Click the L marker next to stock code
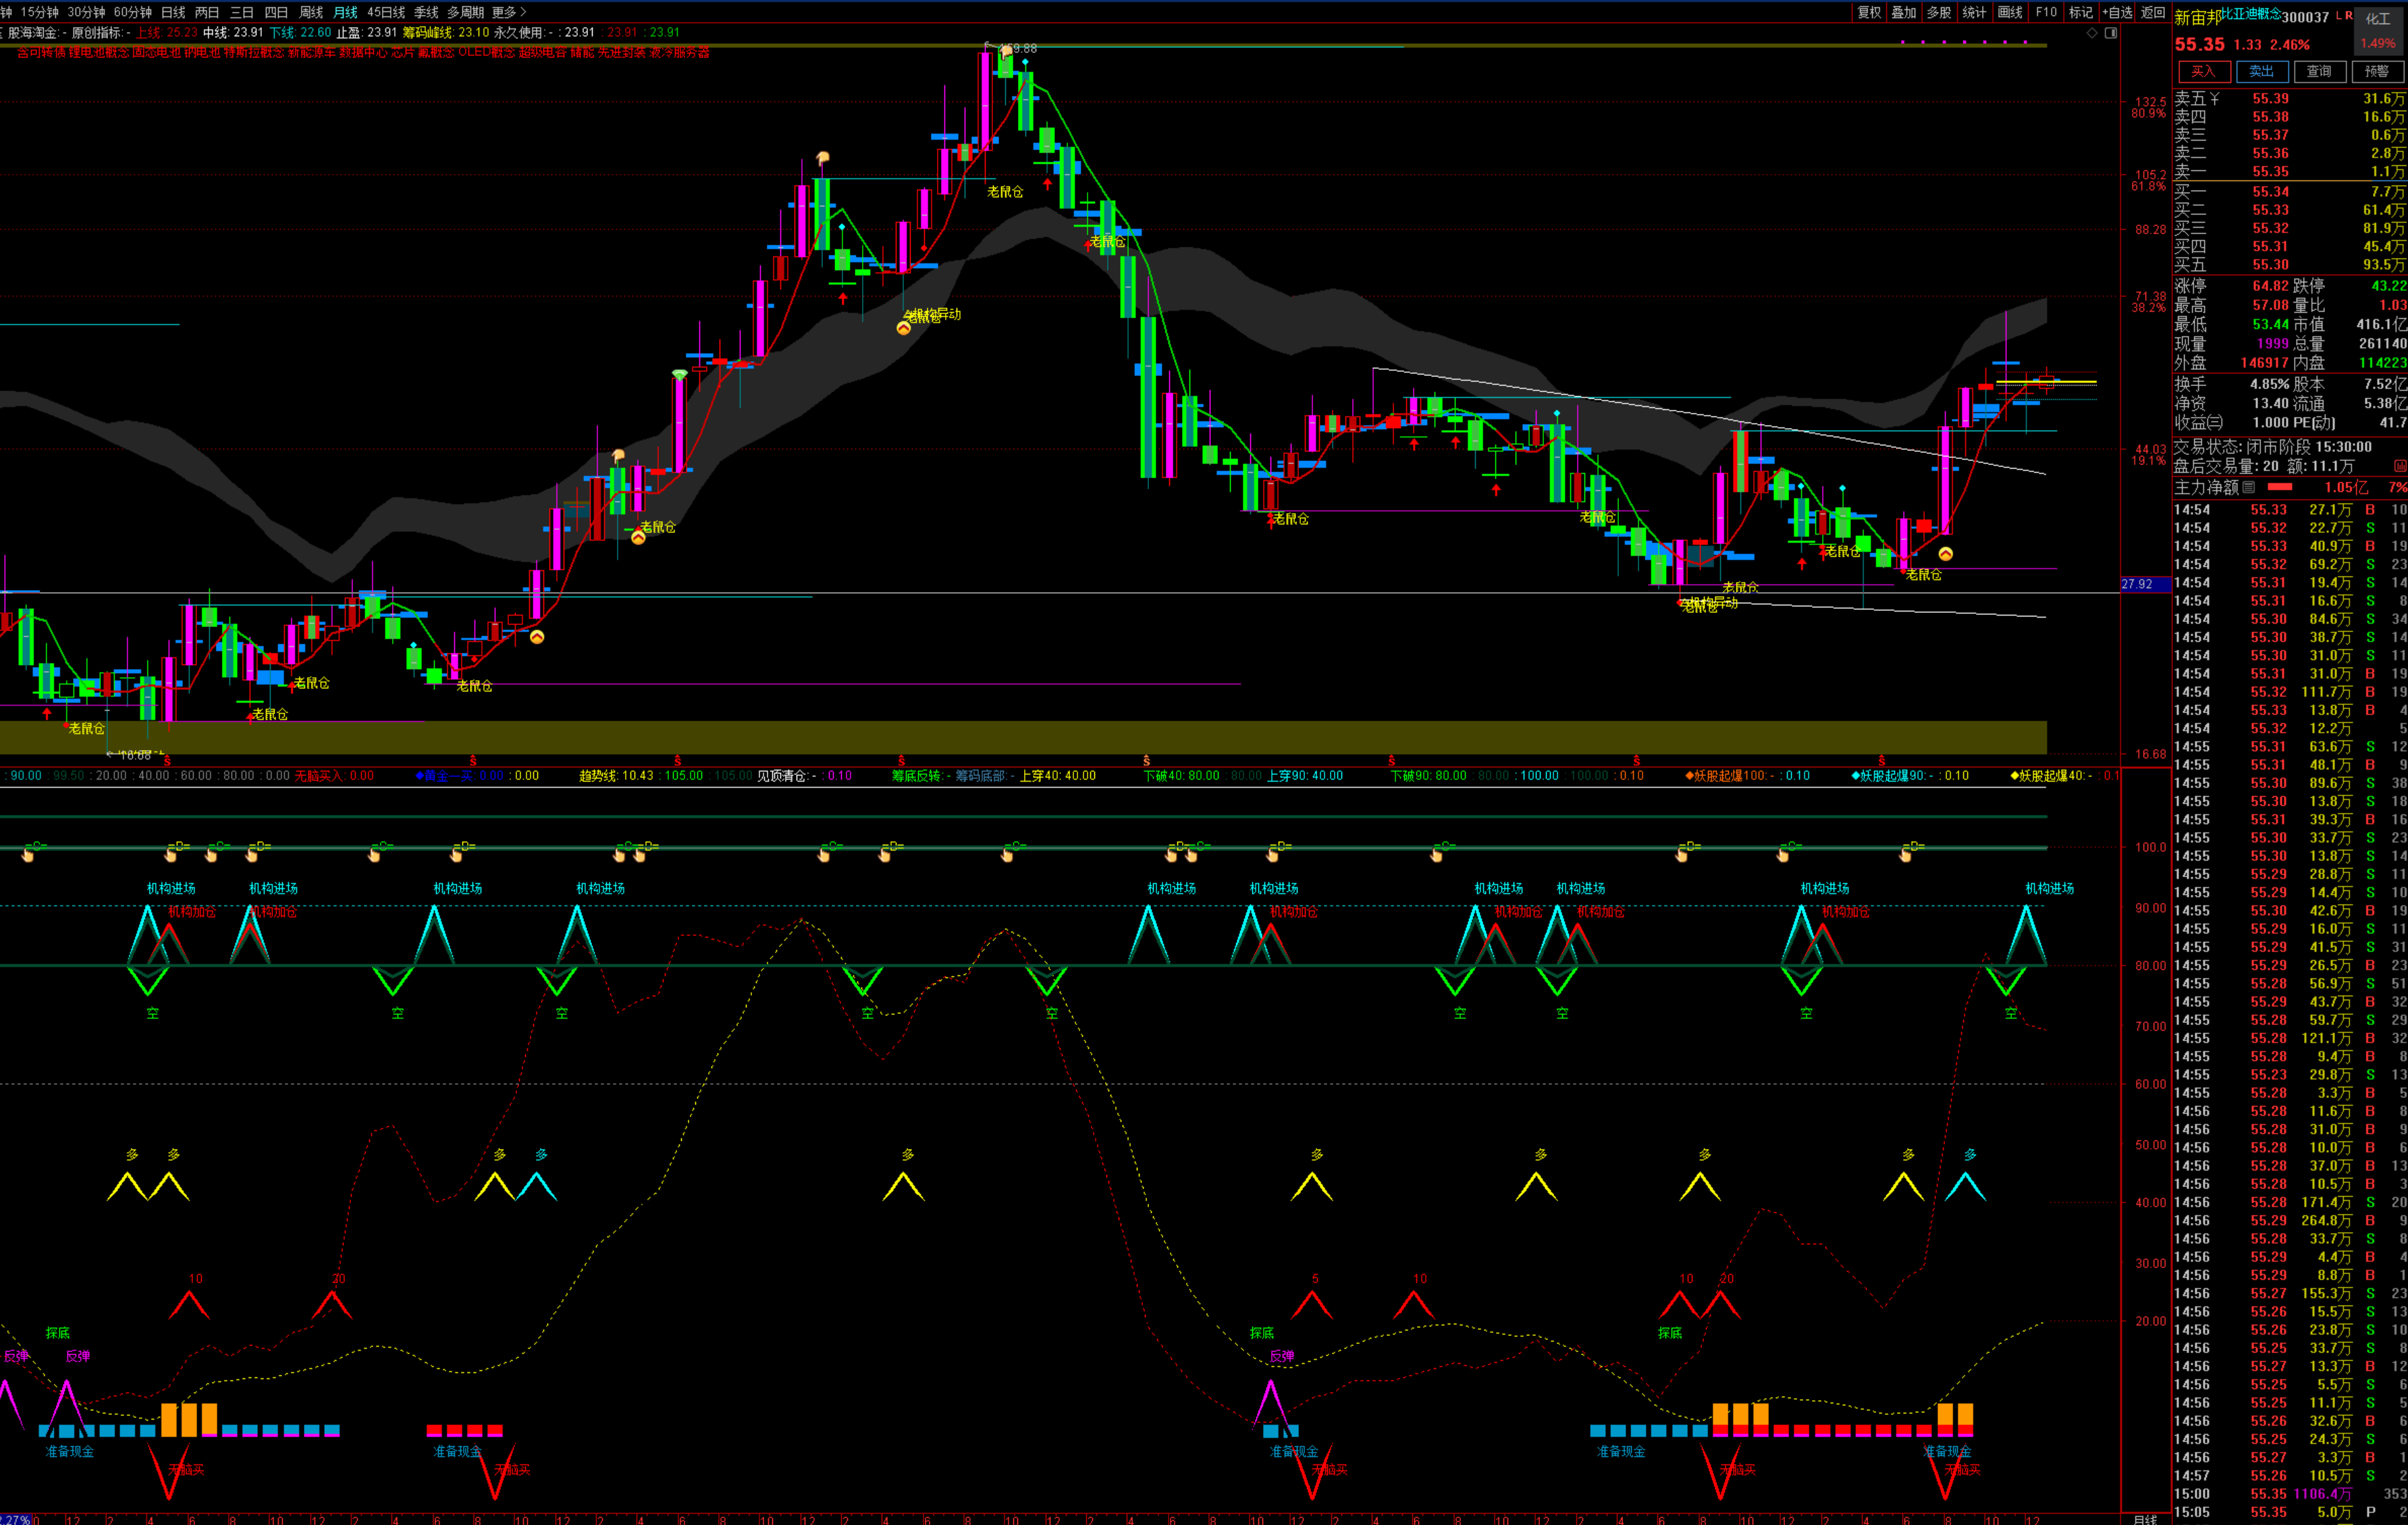The width and height of the screenshot is (2408, 1525). (2338, 16)
